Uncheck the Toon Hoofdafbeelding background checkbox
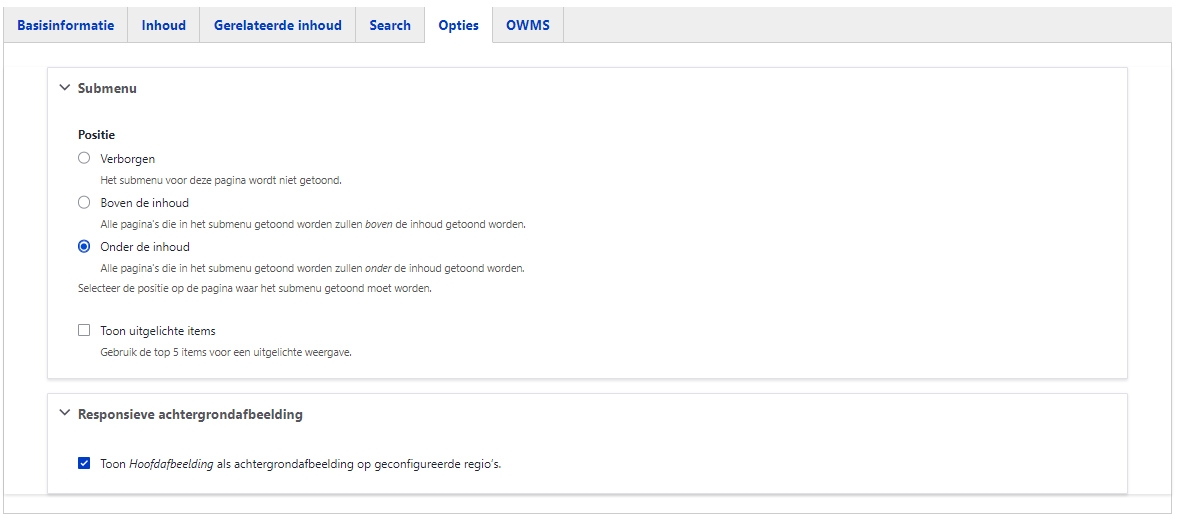The image size is (1178, 514). pyautogui.click(x=84, y=464)
